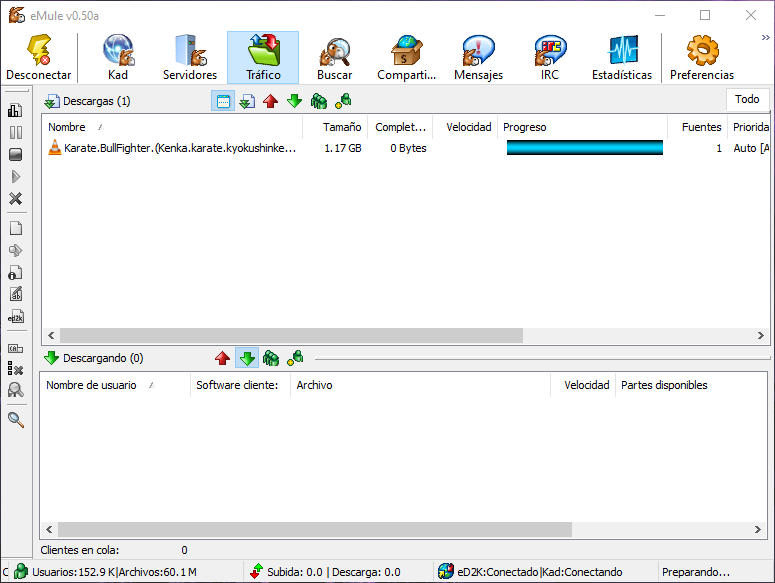
Task: Sort downloads by Priorida column
Action: (749, 127)
